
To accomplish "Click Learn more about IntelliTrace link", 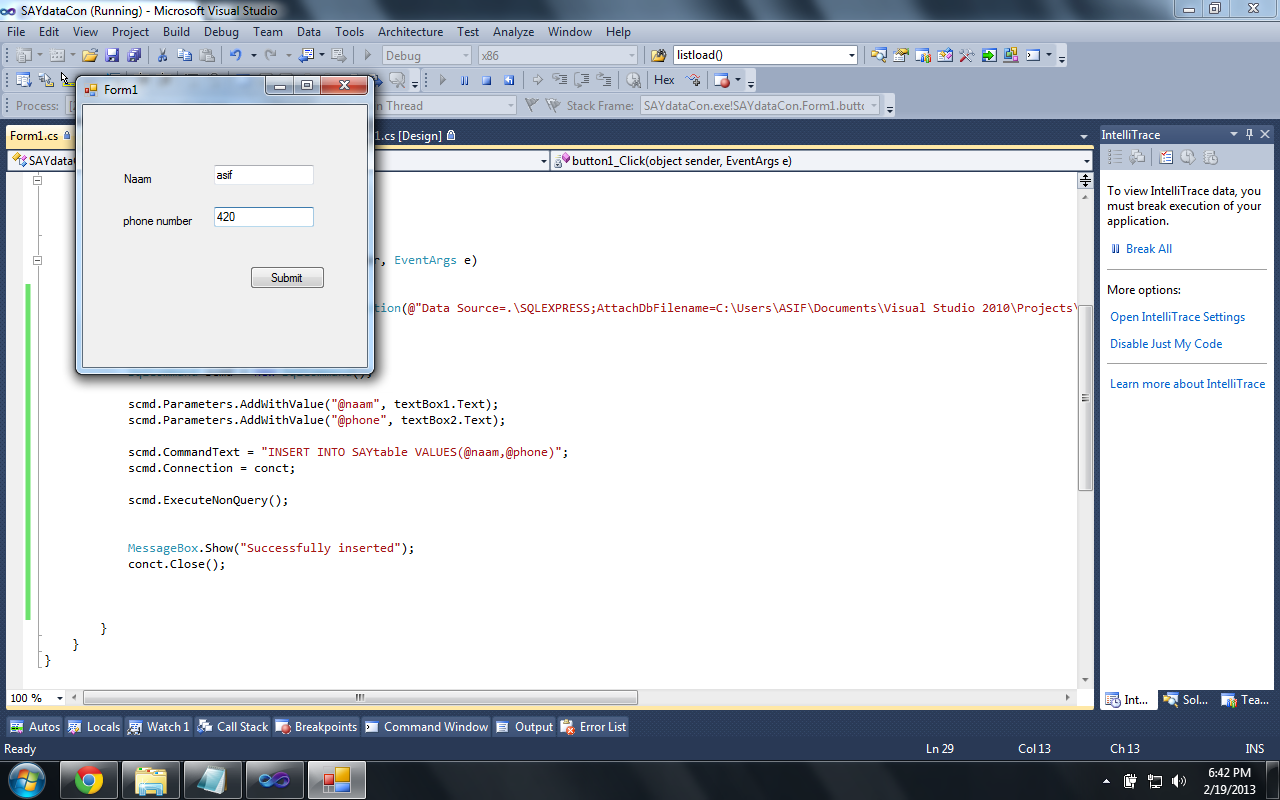I will click(x=1187, y=384).
